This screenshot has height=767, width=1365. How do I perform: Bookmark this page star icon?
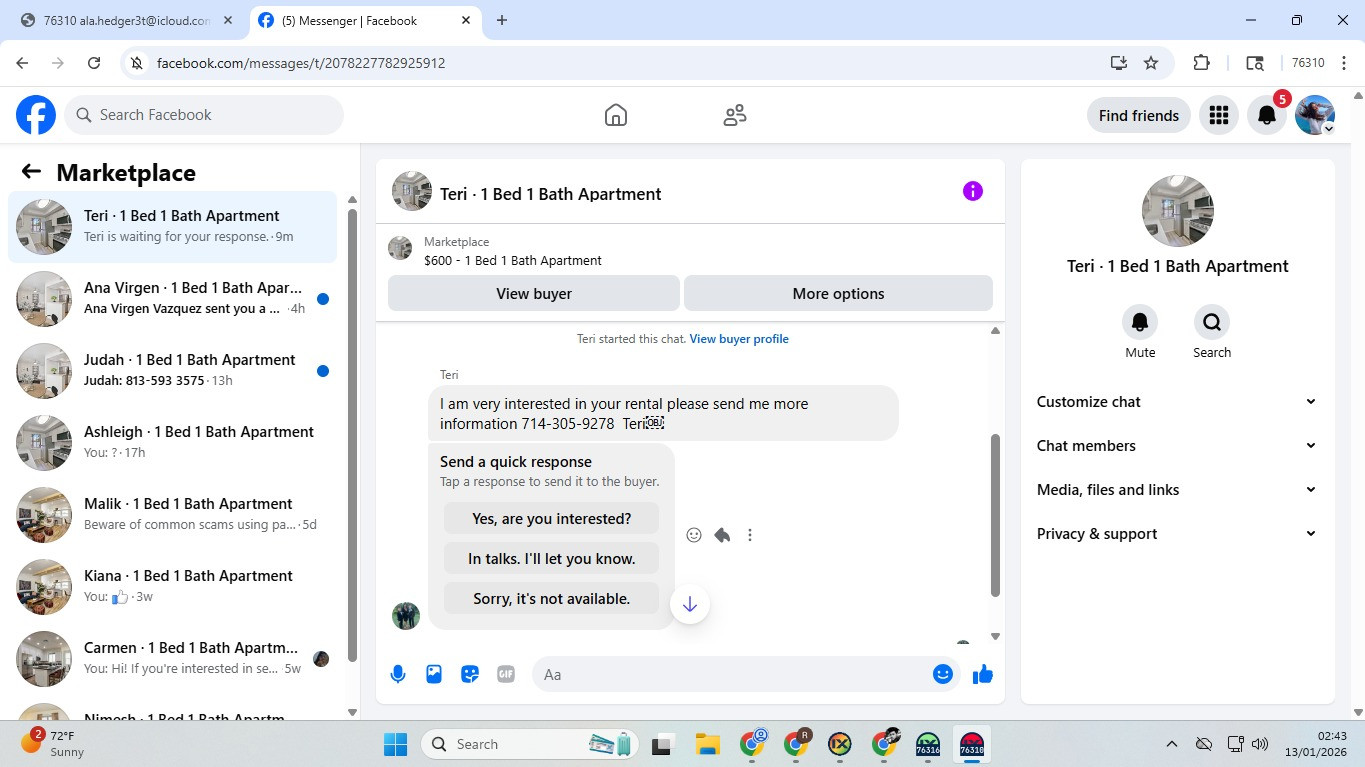[1151, 63]
